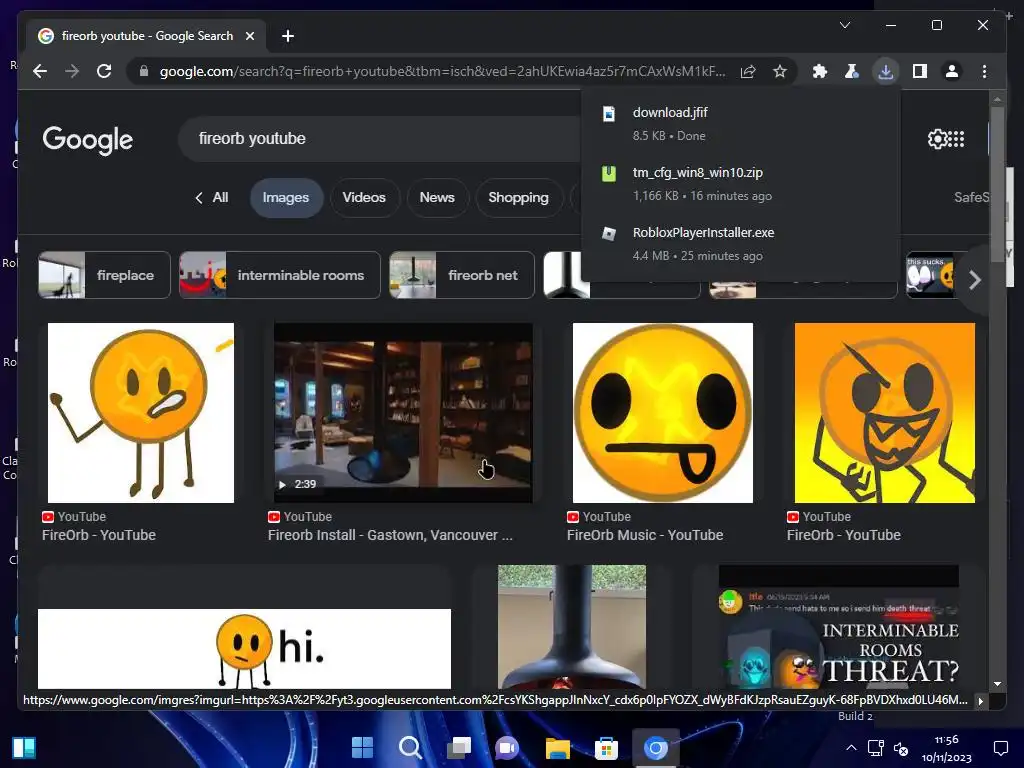The width and height of the screenshot is (1024, 768).
Task: Open the evil grinning FireOrb thumbnail
Action: coord(885,413)
